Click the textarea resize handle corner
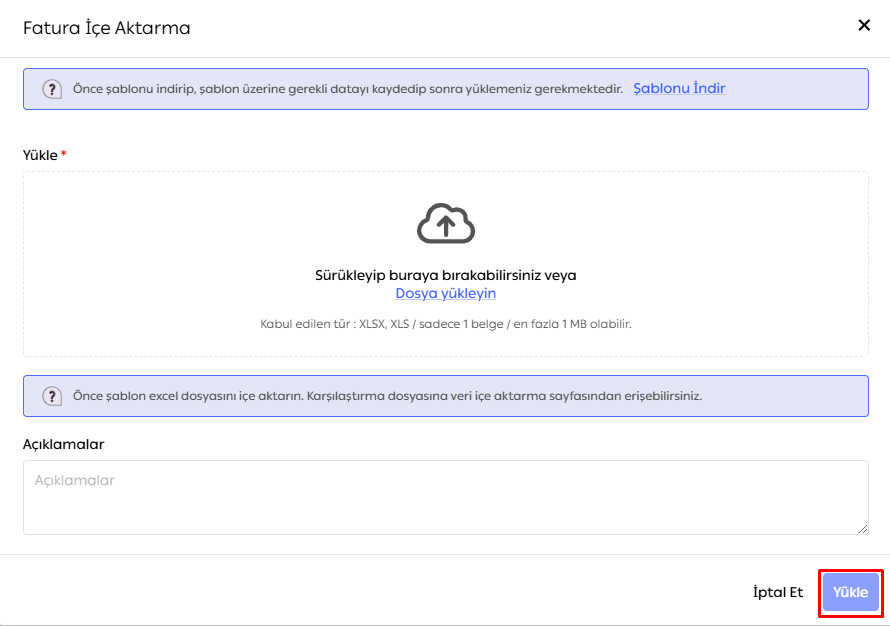 click(x=863, y=529)
